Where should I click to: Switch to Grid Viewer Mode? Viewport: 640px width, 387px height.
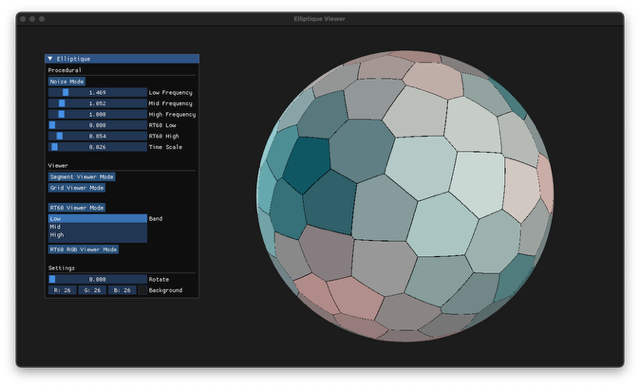pyautogui.click(x=77, y=188)
